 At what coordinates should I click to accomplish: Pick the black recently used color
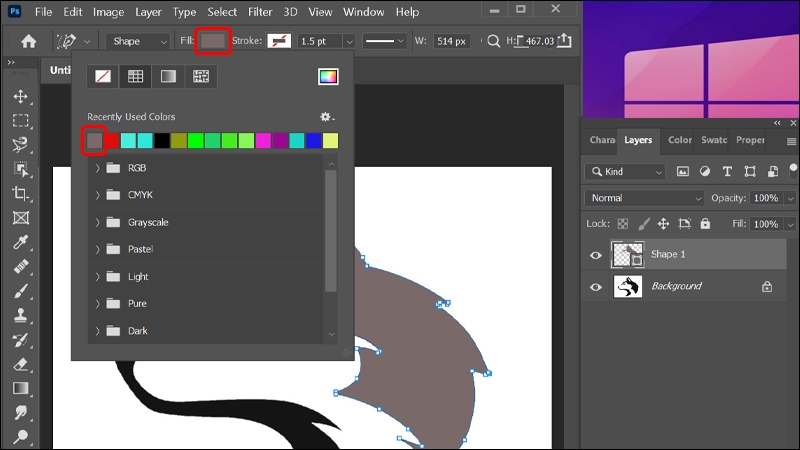pyautogui.click(x=162, y=140)
